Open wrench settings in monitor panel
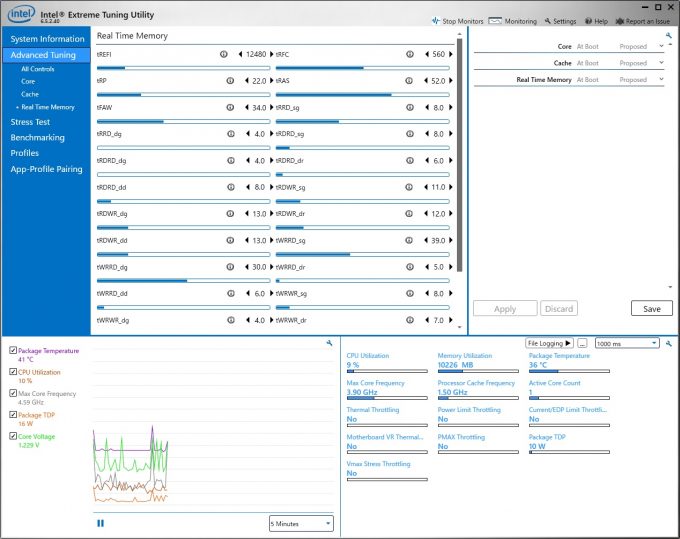This screenshot has height=539, width=680. coord(669,343)
